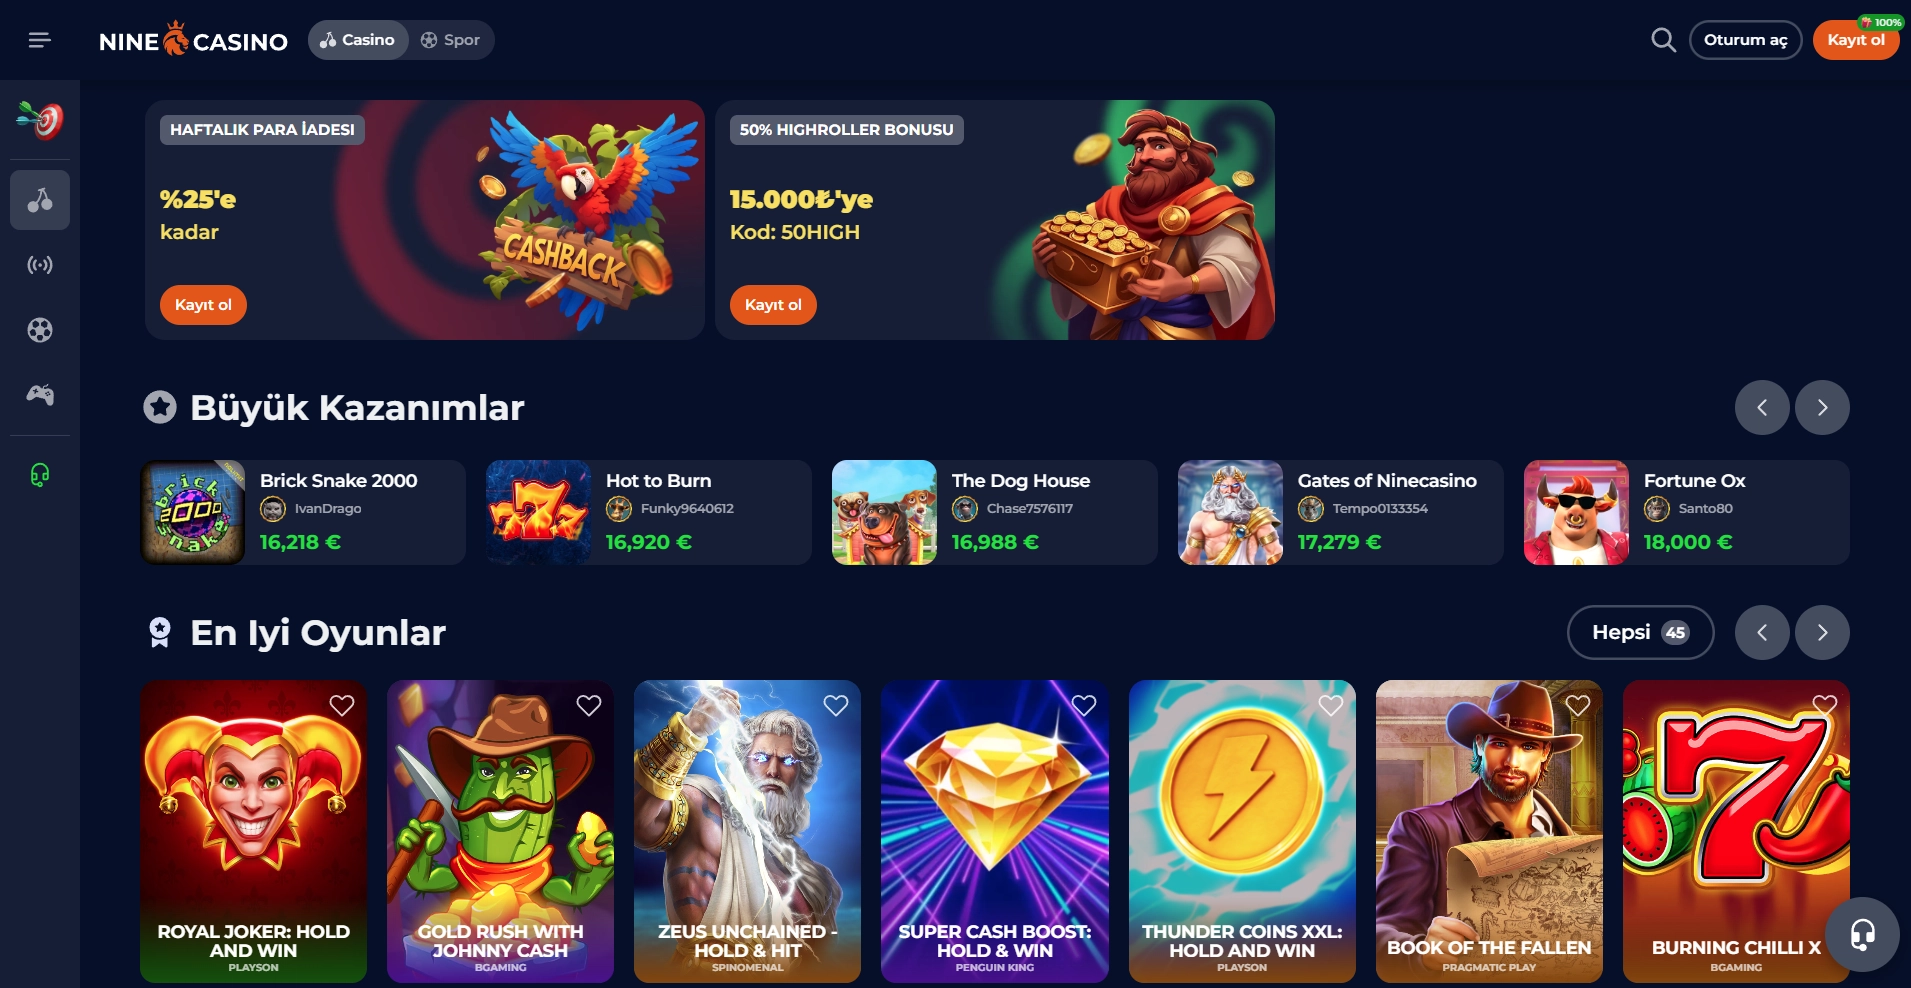Viewport: 1911px width, 988px height.
Task: Advance En Iyi Oyunlar carousel forward
Action: click(x=1822, y=632)
